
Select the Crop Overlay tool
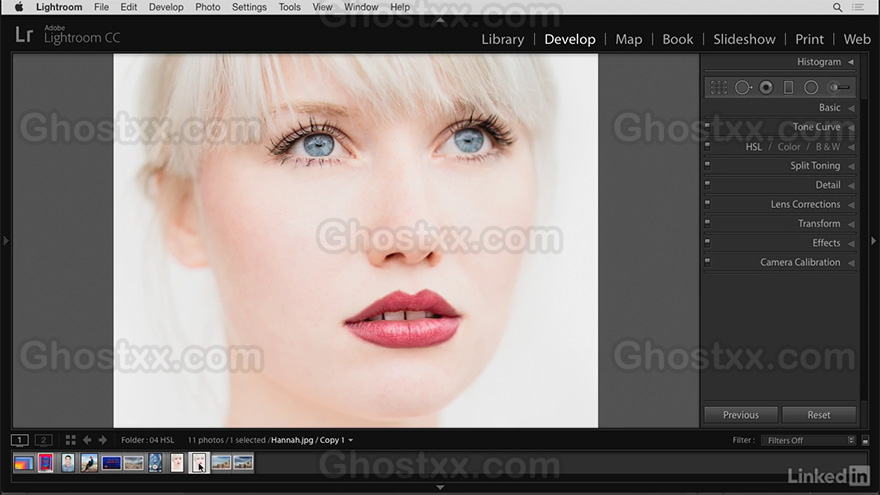coord(719,88)
